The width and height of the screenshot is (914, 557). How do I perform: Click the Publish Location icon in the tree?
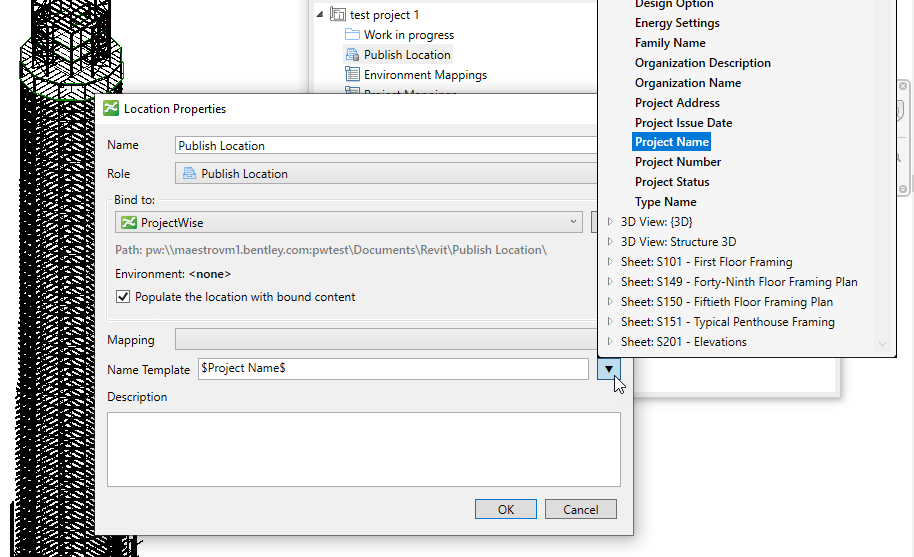tap(352, 55)
